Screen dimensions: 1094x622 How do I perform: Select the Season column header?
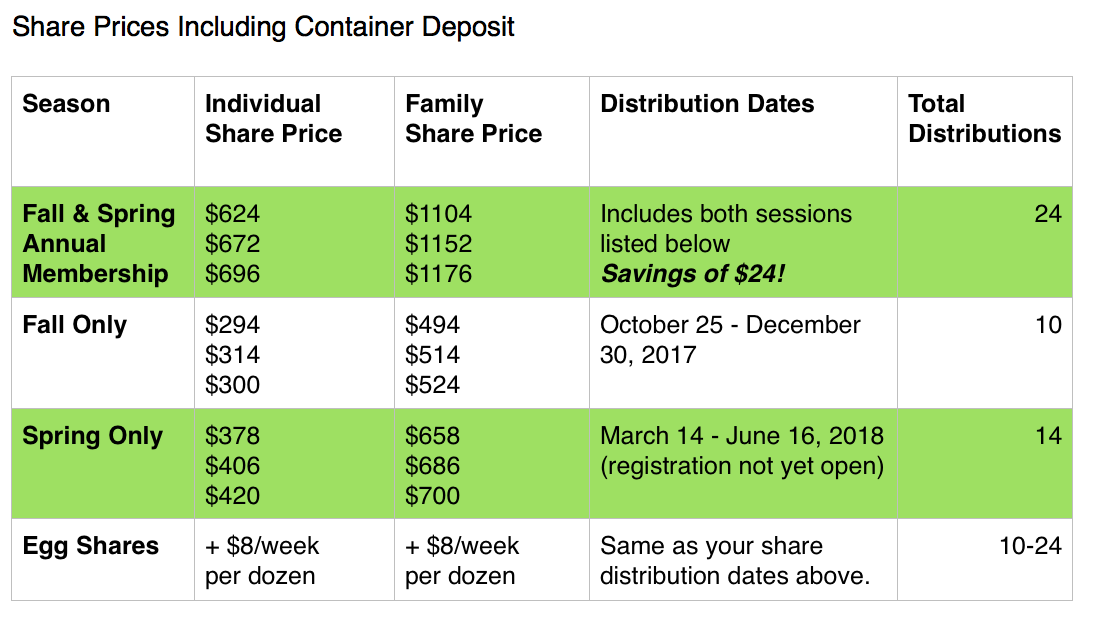[x=66, y=104]
